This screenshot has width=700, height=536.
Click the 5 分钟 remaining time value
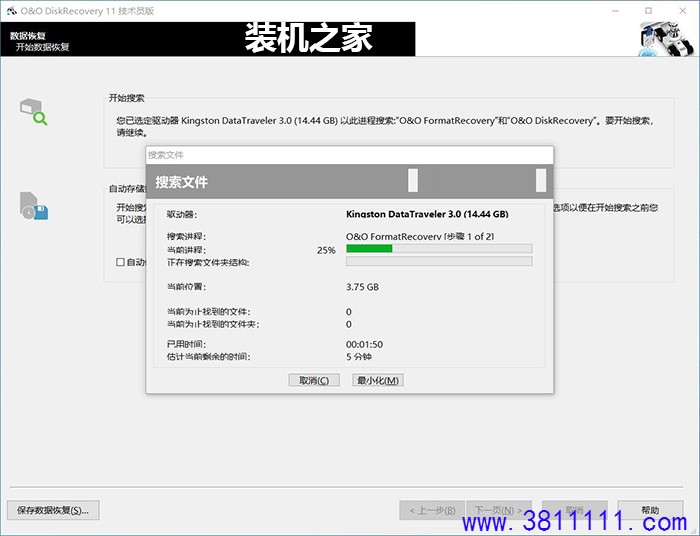358,357
